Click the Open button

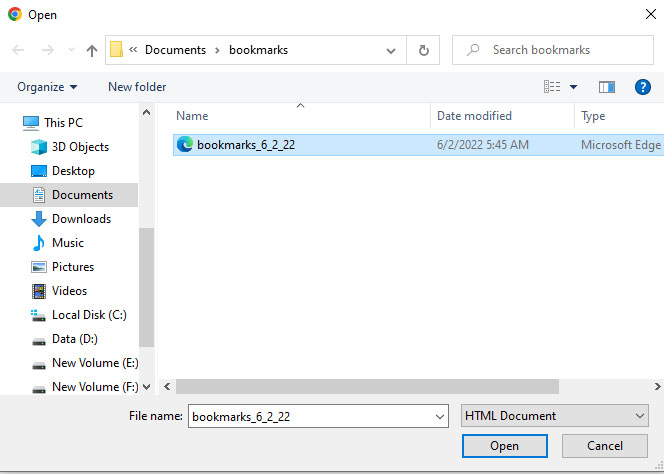point(504,446)
